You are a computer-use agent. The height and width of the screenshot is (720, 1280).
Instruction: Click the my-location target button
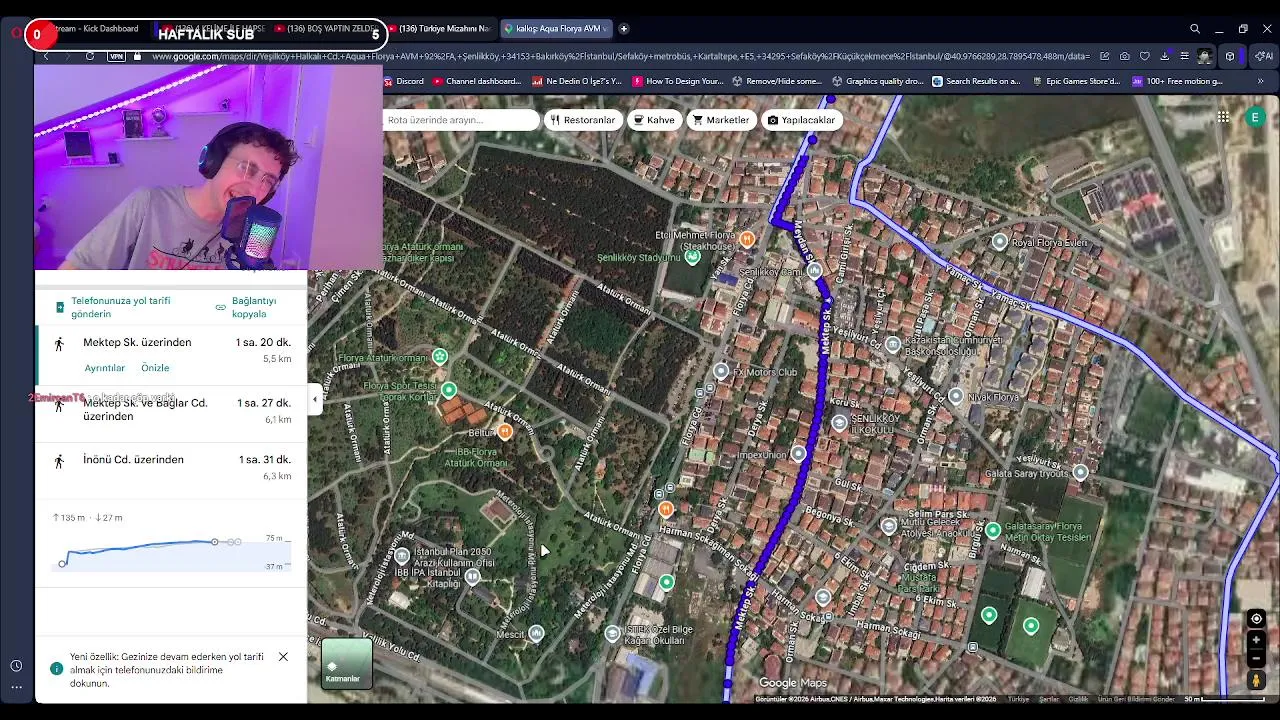click(1257, 618)
